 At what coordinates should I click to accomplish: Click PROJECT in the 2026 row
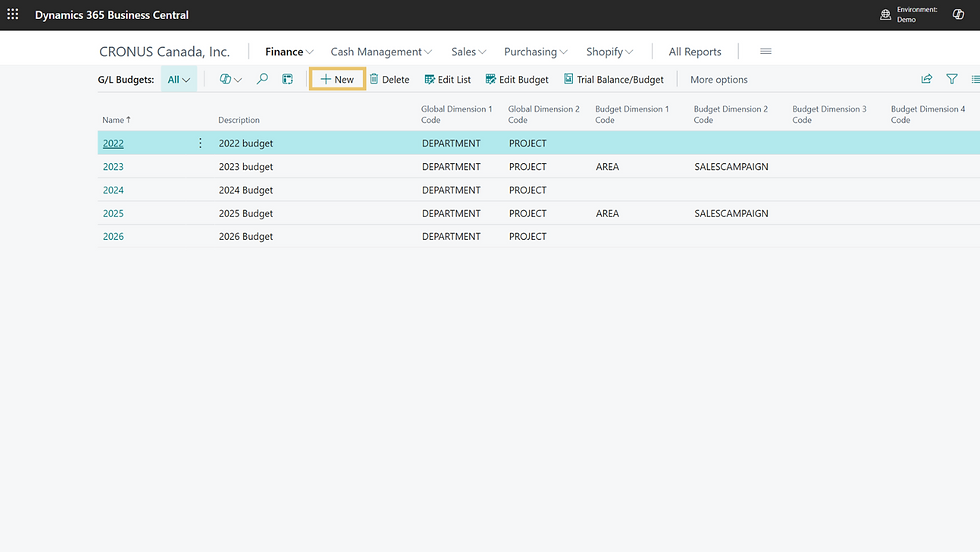coord(528,236)
